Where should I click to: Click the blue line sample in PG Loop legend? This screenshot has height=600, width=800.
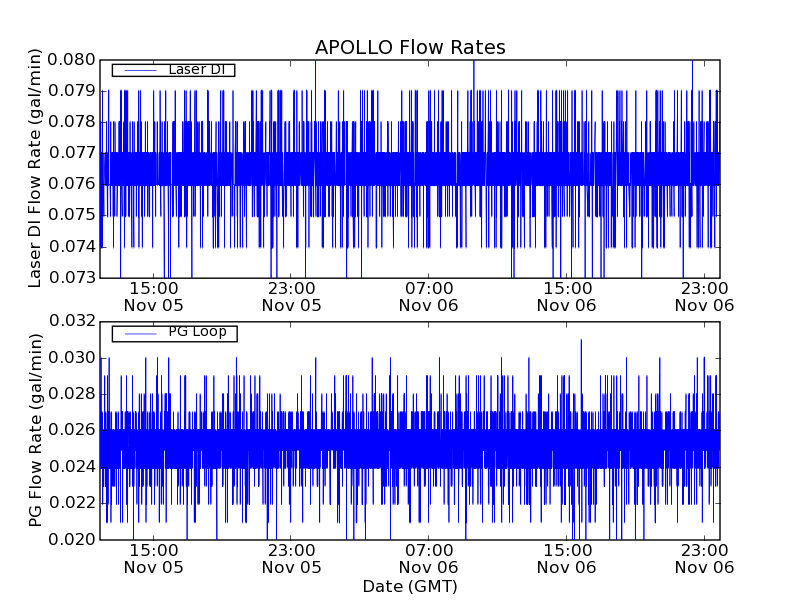(137, 332)
